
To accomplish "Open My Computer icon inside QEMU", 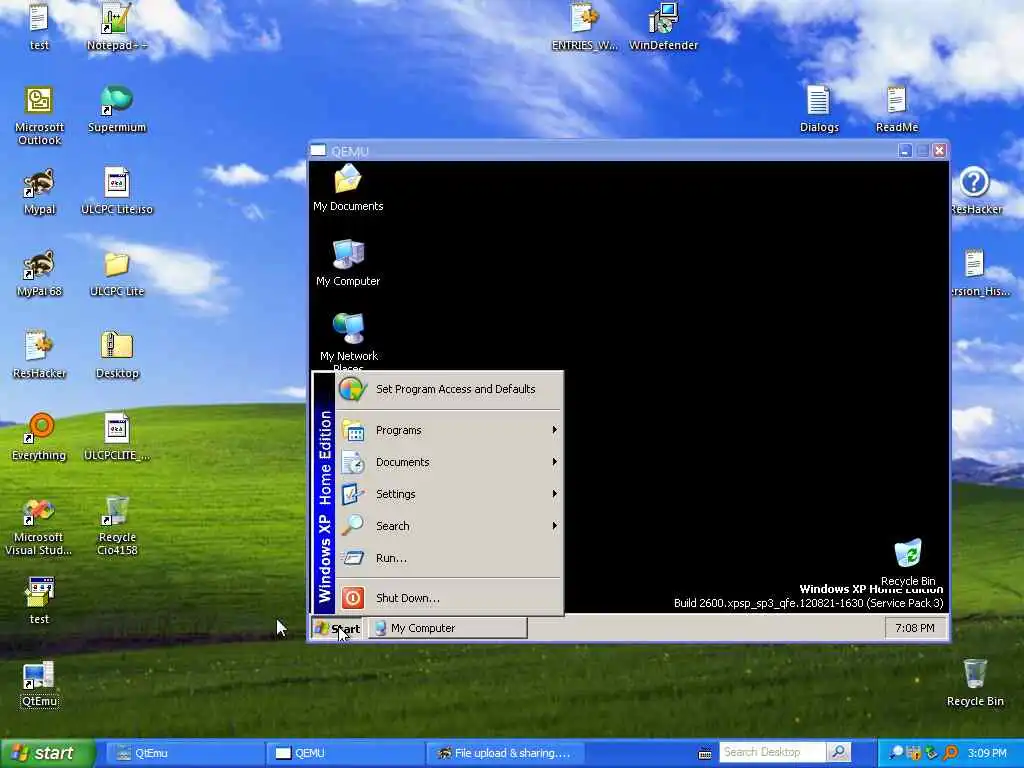I will tap(348, 263).
